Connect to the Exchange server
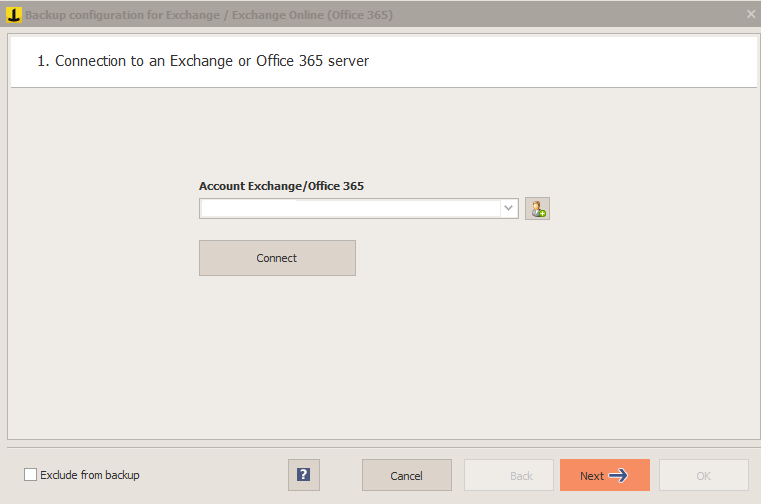 [277, 258]
